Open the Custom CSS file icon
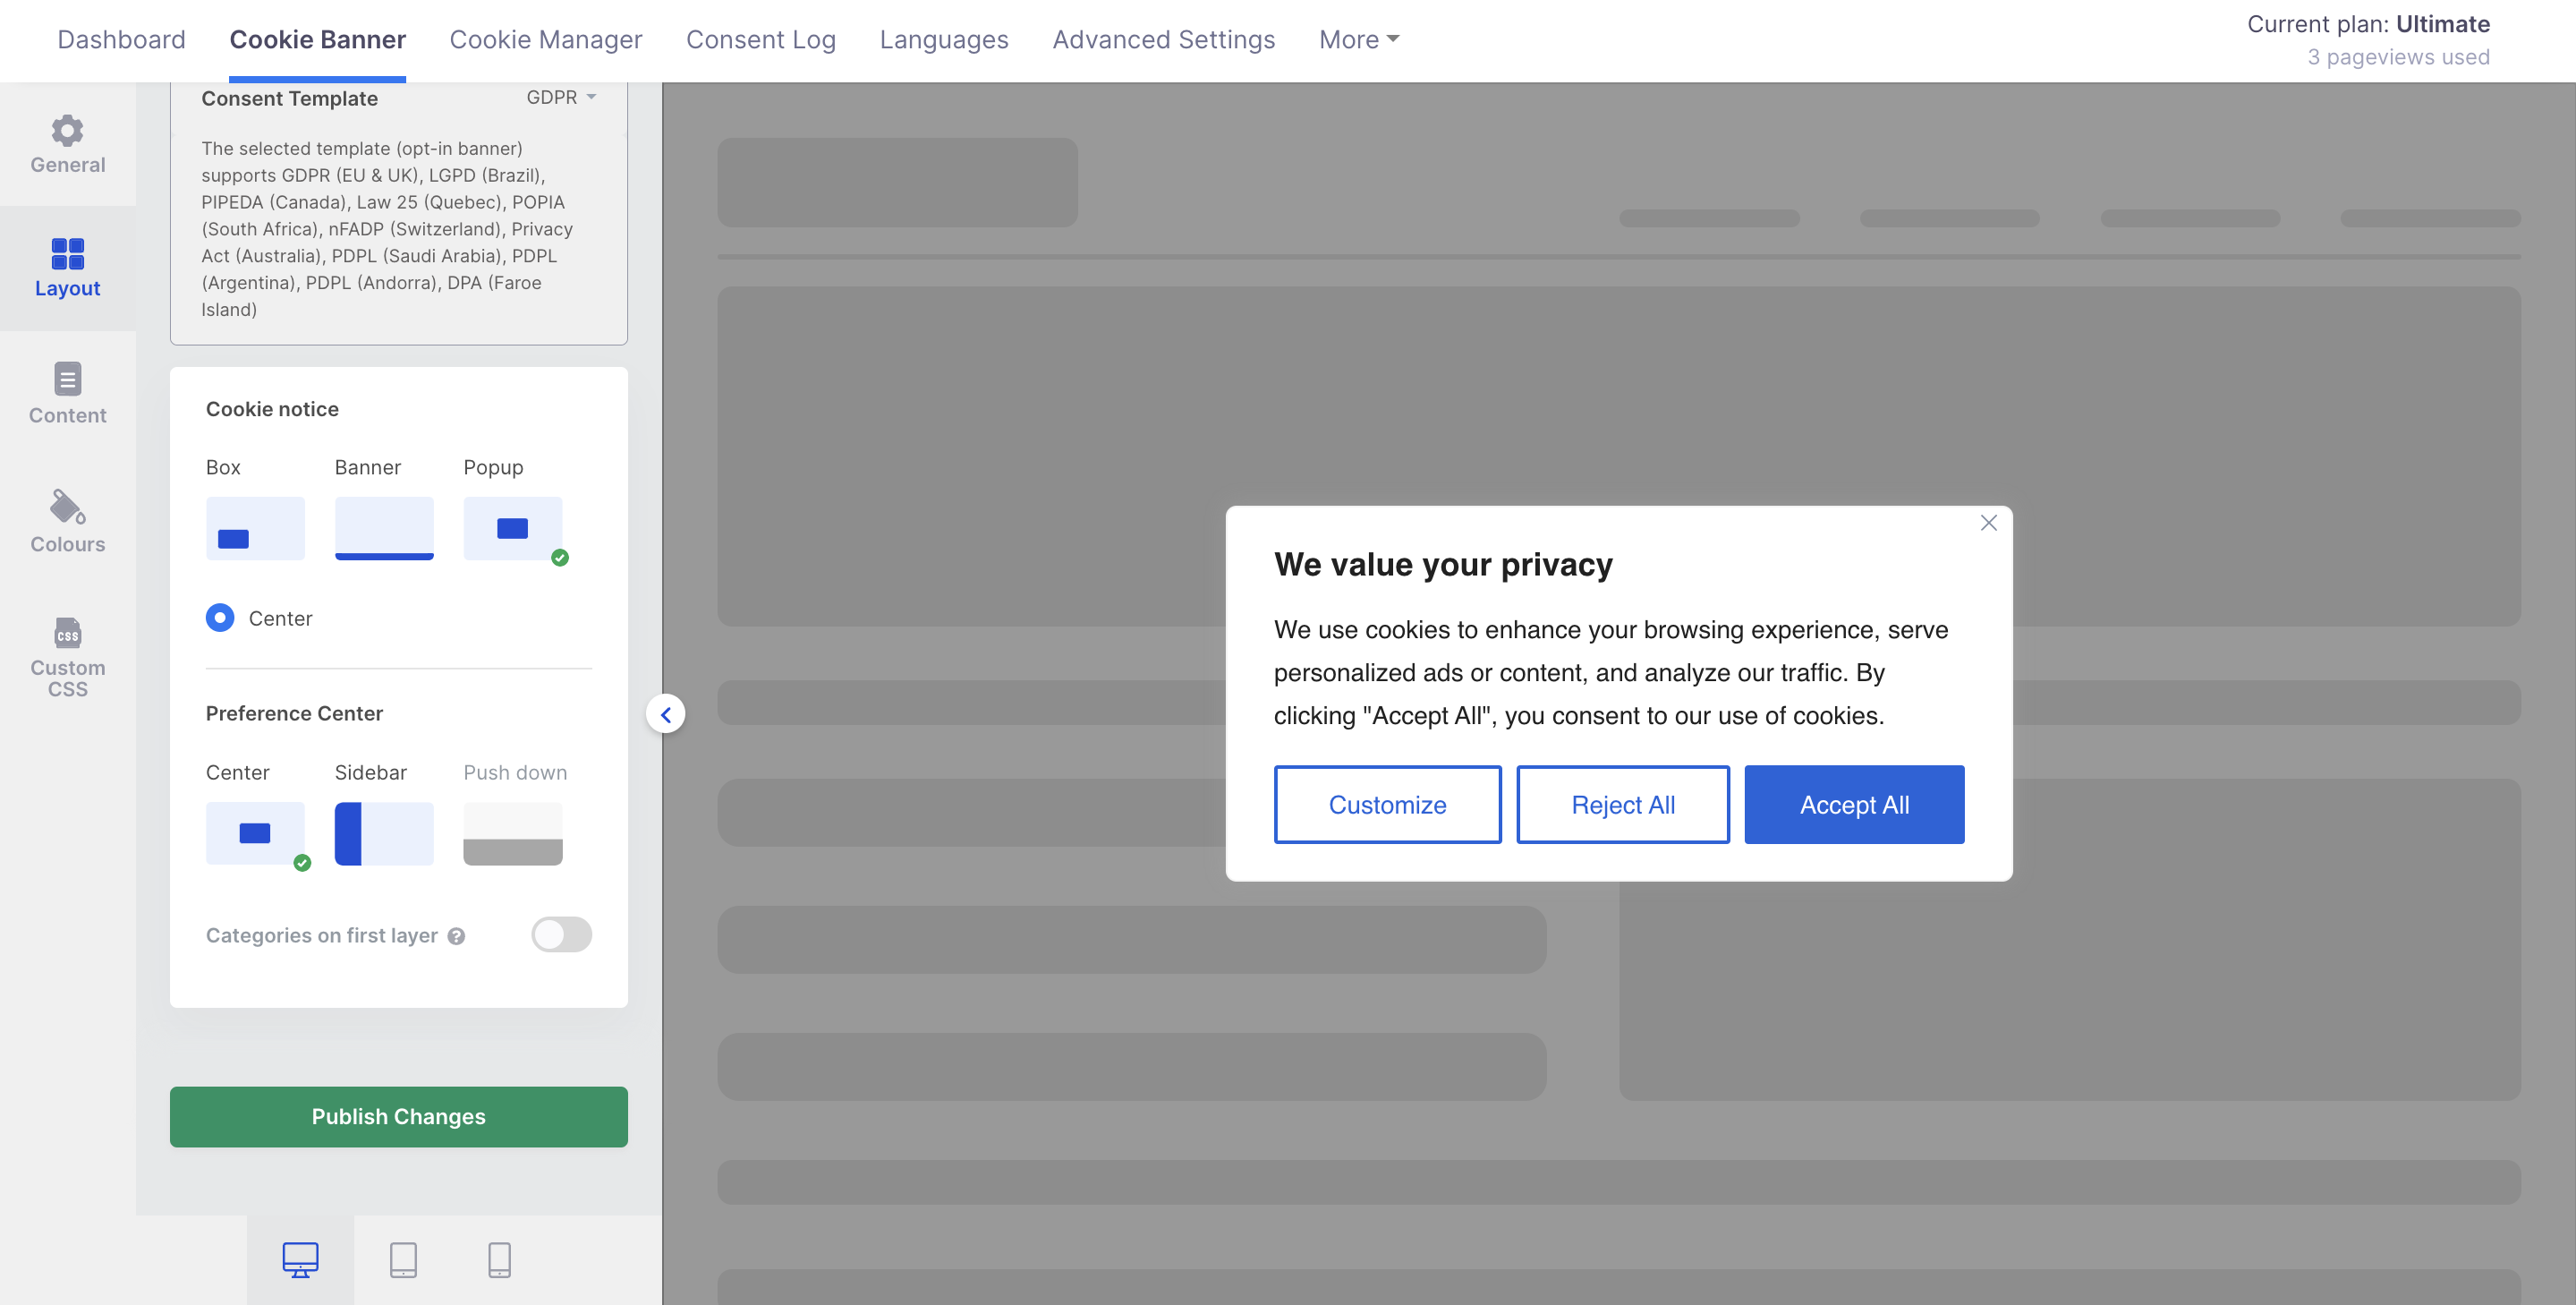 67,632
